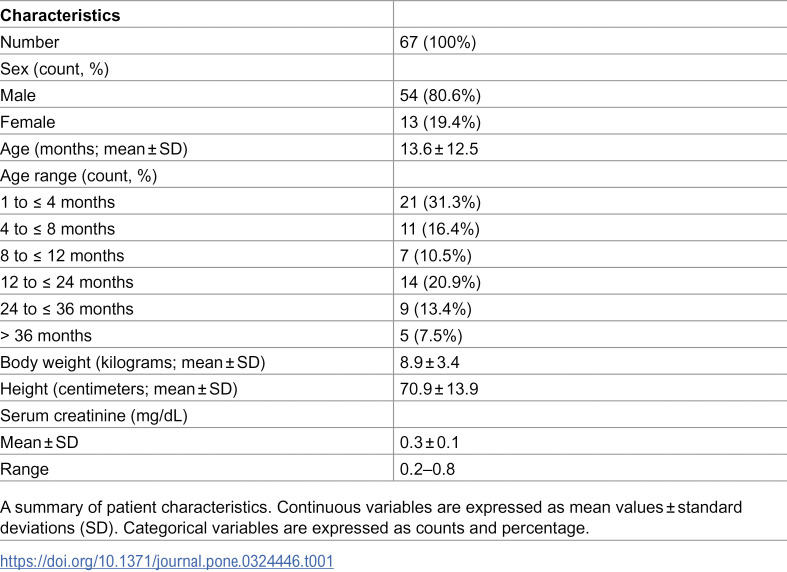Select the 54 (80.6%) value
This screenshot has width=787, height=572.
point(440,95)
